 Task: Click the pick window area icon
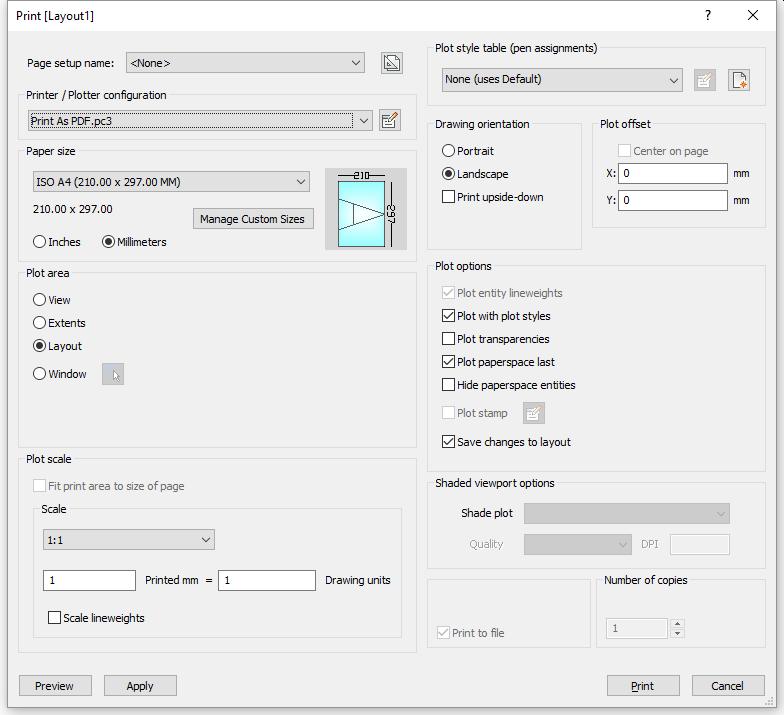click(113, 375)
